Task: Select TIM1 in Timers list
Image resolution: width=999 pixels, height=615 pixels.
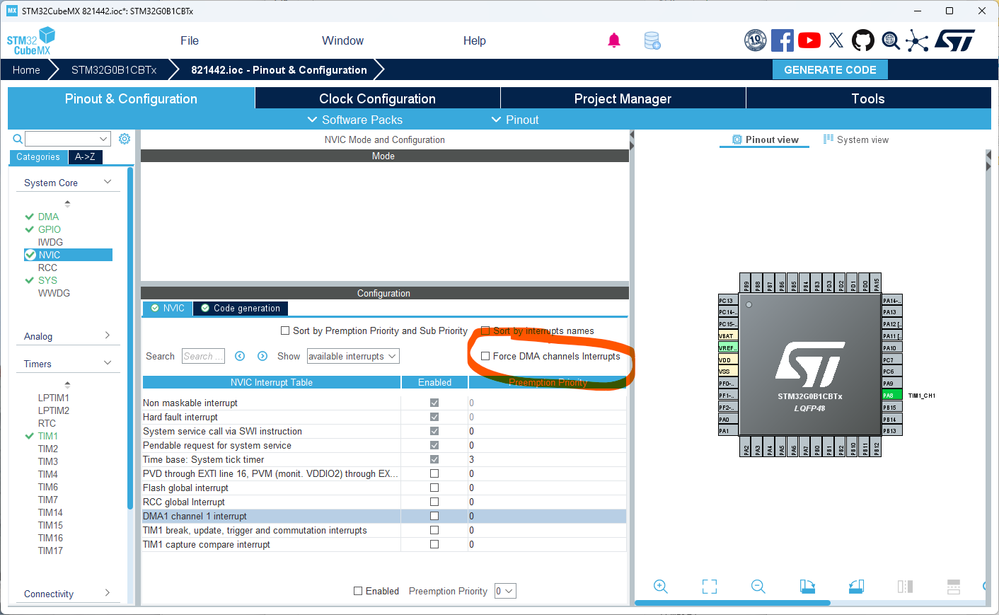Action: click(48, 436)
